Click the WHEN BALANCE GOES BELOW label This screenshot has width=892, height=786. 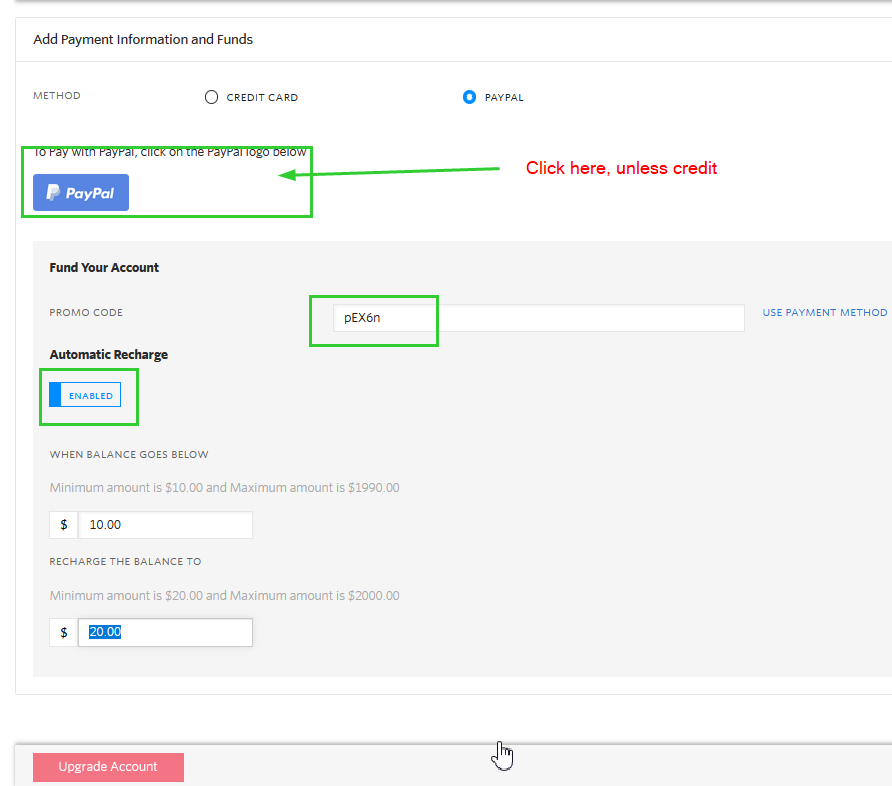pyautogui.click(x=129, y=455)
